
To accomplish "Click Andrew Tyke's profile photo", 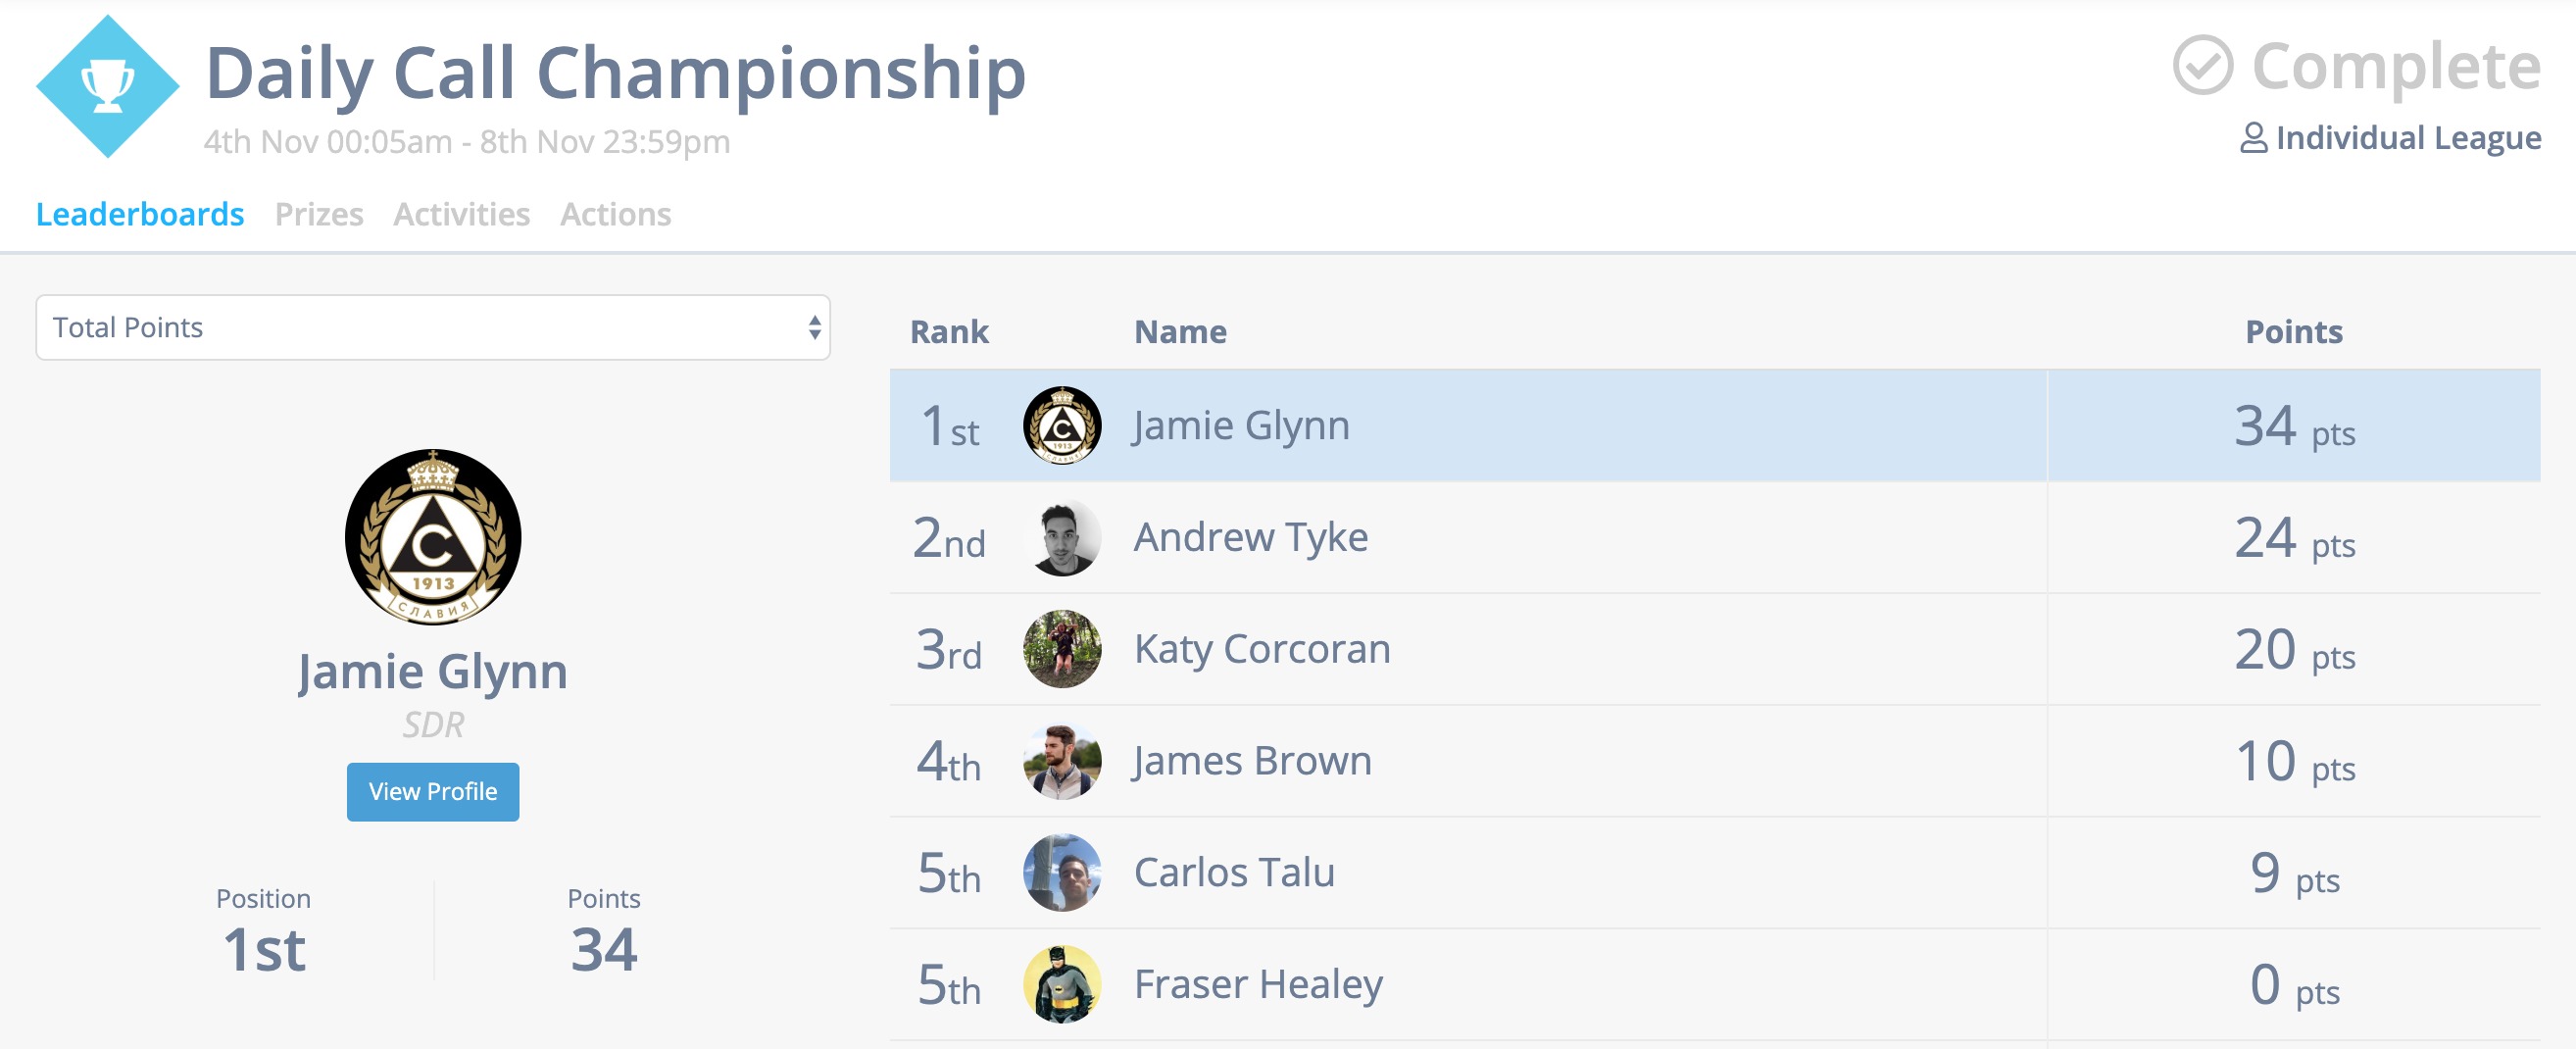I will [x=1062, y=538].
